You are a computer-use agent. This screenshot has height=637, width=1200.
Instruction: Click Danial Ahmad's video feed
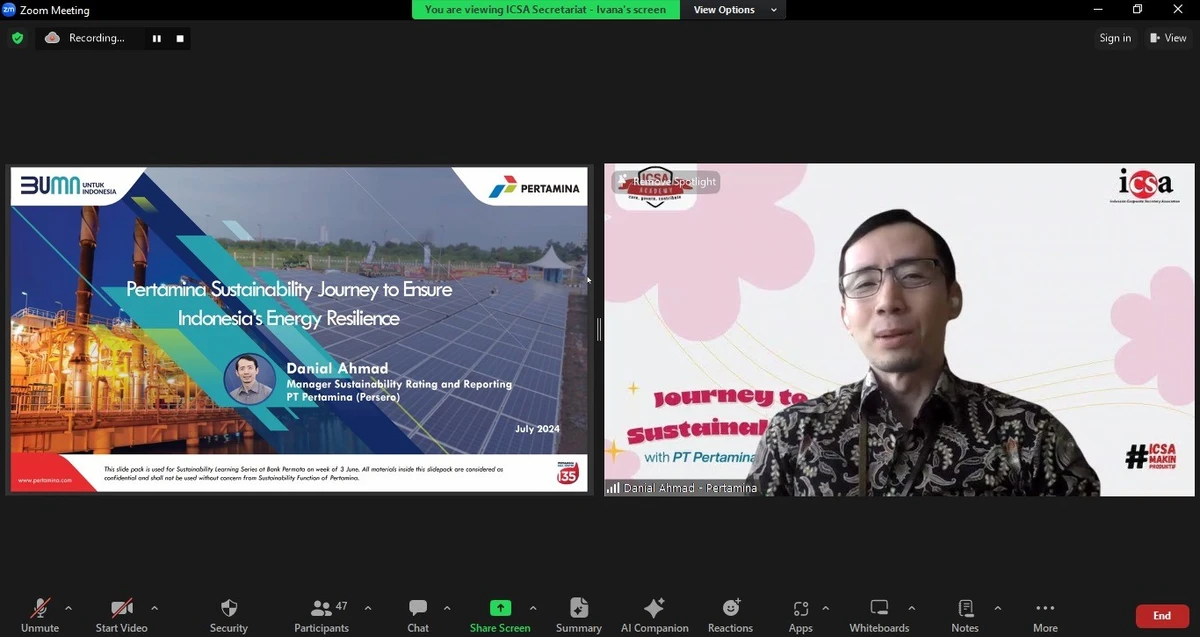898,330
